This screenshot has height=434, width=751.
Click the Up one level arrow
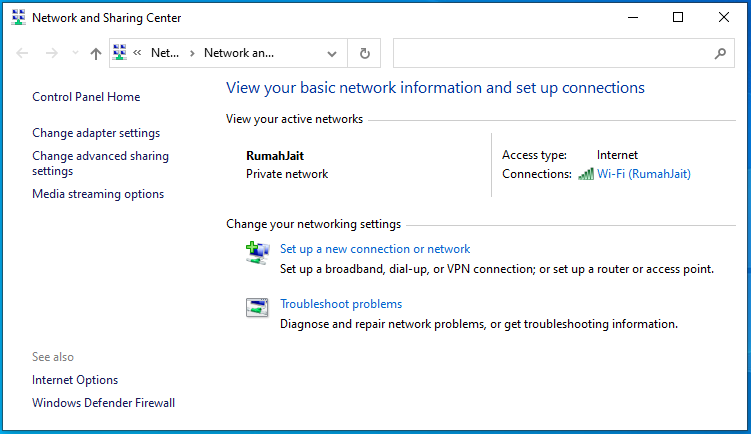(95, 54)
